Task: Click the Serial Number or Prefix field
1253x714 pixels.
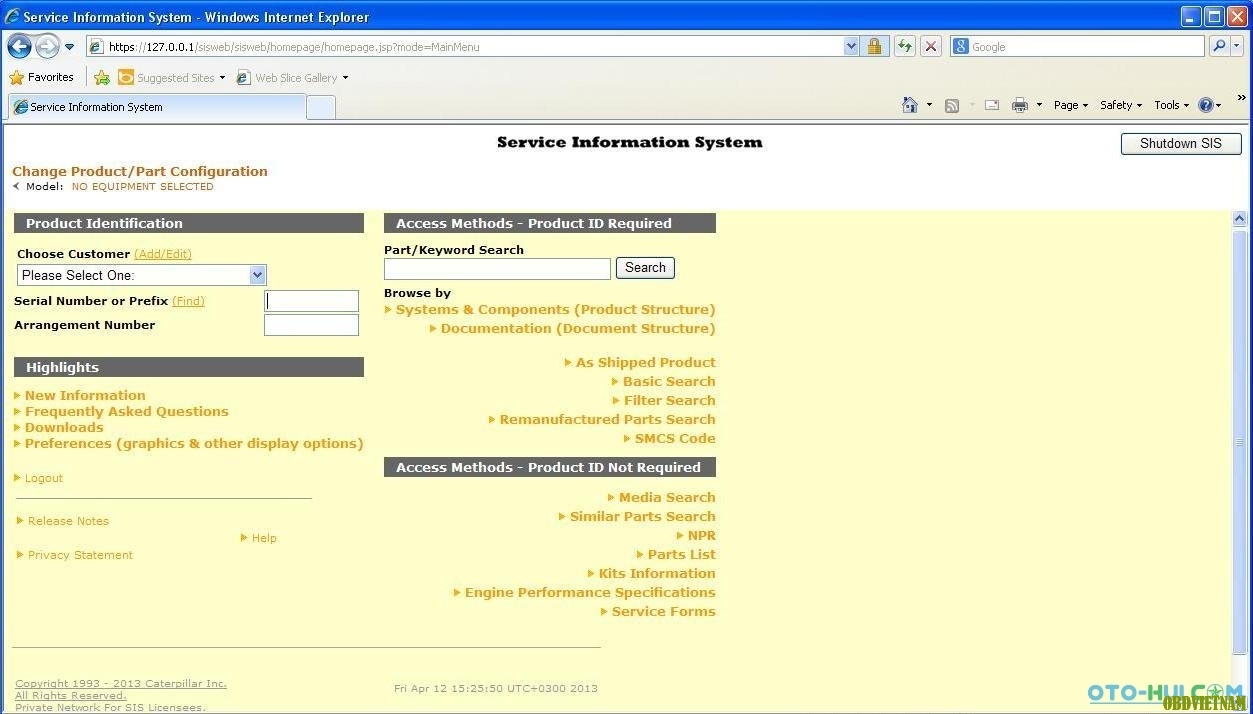Action: [311, 301]
